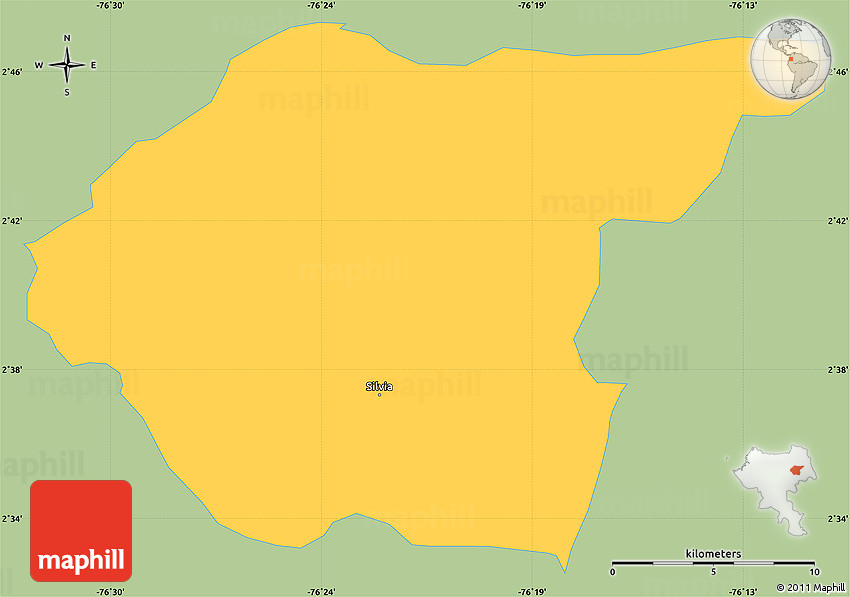Click the -76°19' longitude label at the top

tap(532, 6)
